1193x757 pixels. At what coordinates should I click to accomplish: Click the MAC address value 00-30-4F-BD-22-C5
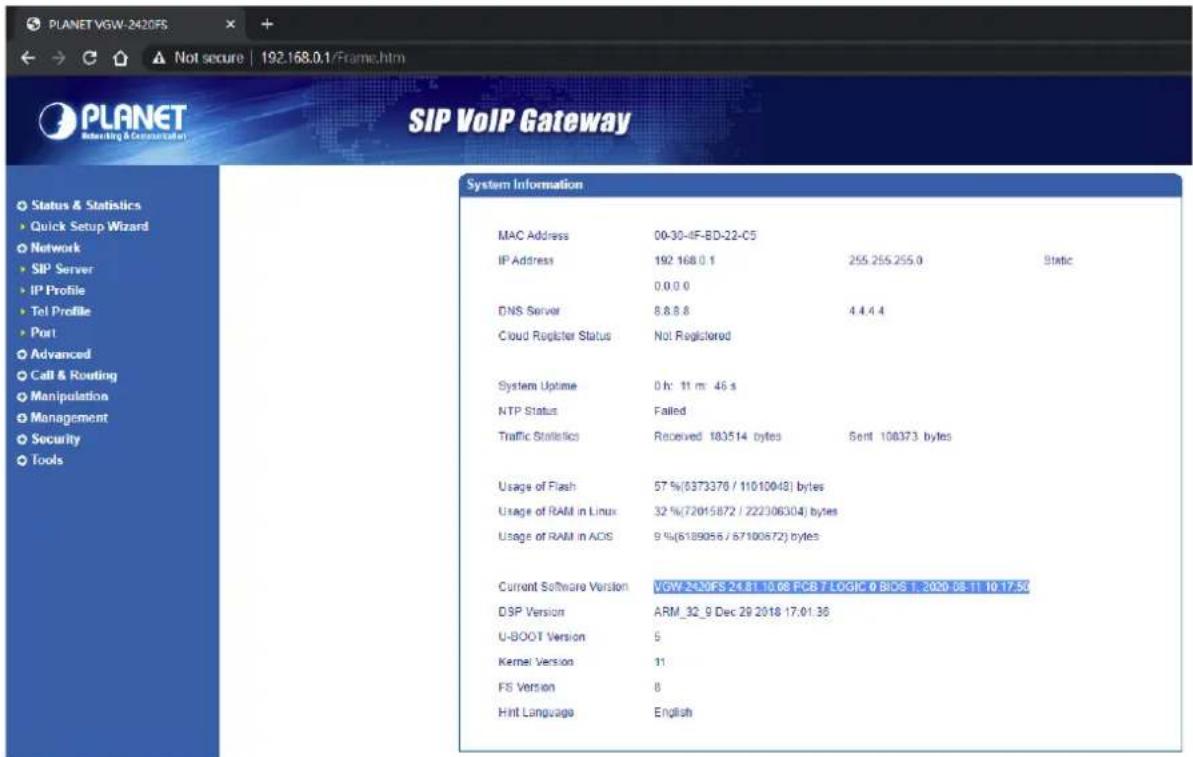705,236
